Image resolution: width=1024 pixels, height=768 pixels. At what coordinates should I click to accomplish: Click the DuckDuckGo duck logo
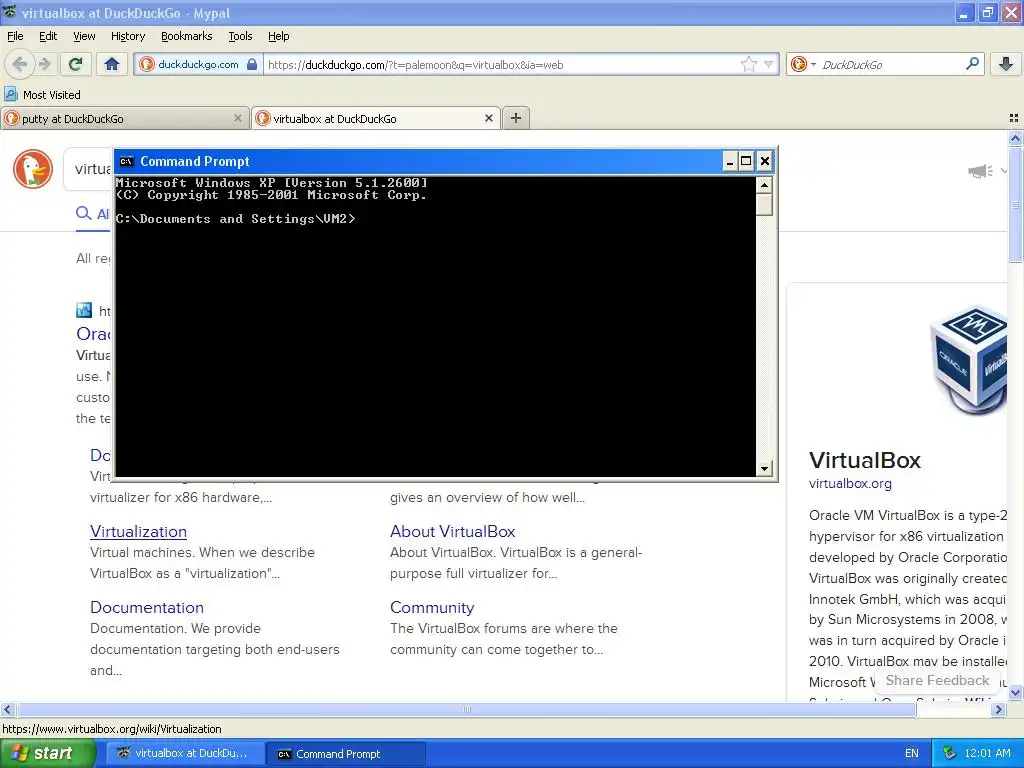(x=33, y=169)
